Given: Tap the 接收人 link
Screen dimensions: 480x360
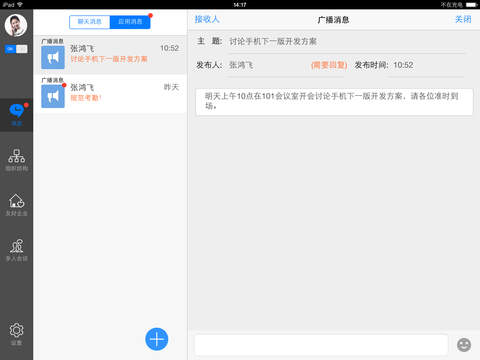Looking at the screenshot, I should point(207,19).
